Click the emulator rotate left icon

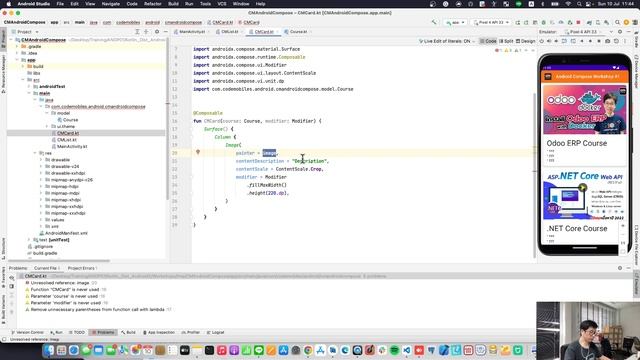point(564,41)
